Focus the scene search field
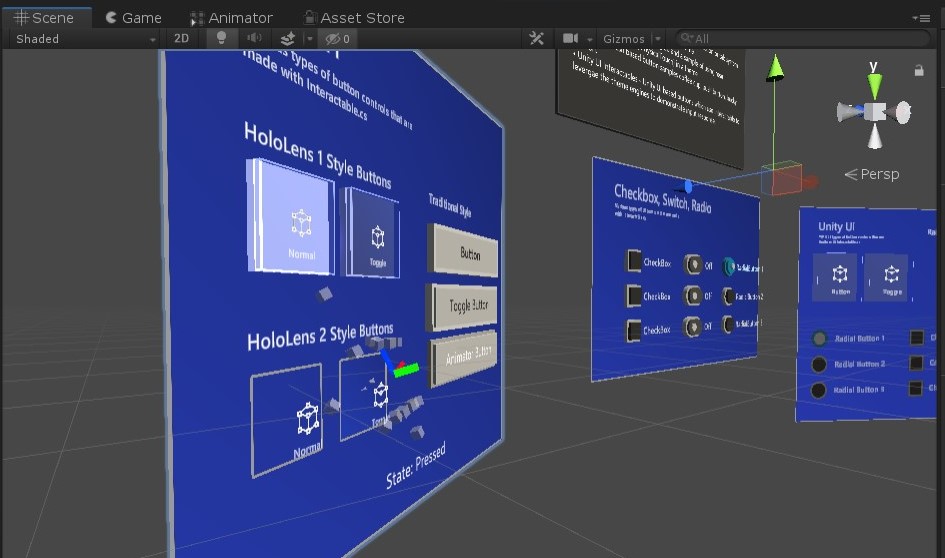This screenshot has height=558, width=945. pos(802,39)
